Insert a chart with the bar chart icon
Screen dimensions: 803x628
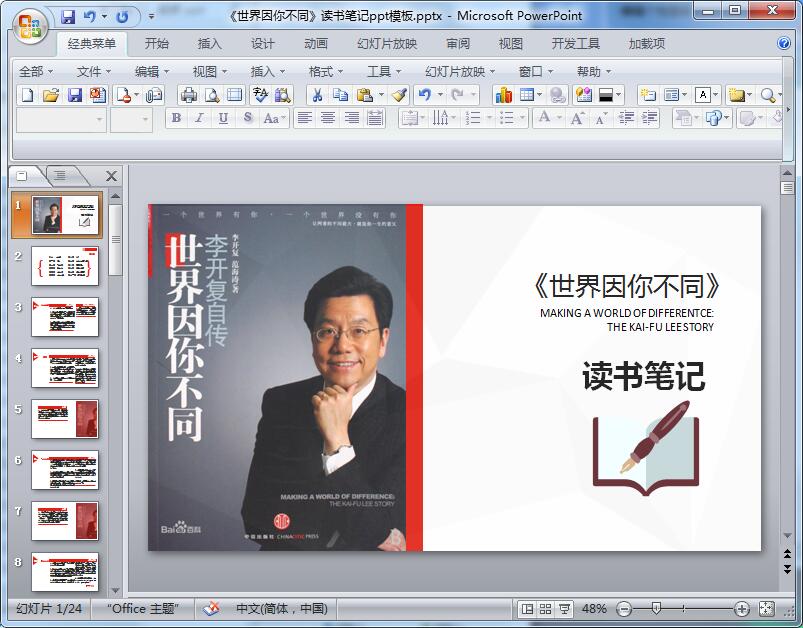coord(503,95)
